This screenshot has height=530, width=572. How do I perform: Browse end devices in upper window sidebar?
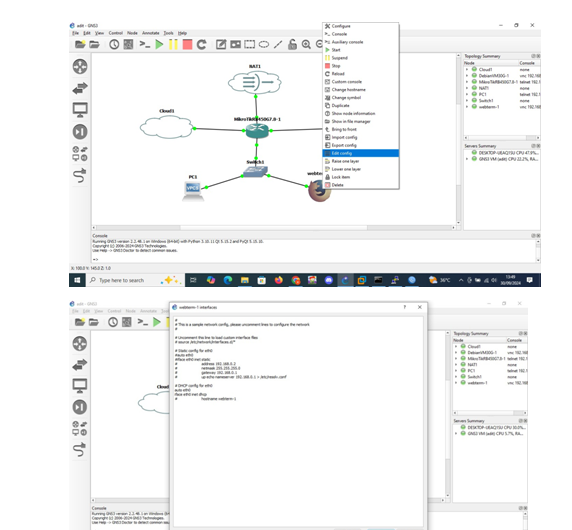(x=80, y=110)
